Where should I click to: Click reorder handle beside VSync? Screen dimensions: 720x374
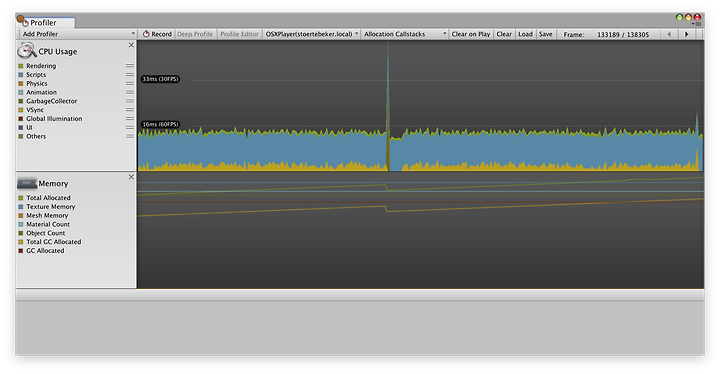click(x=130, y=110)
